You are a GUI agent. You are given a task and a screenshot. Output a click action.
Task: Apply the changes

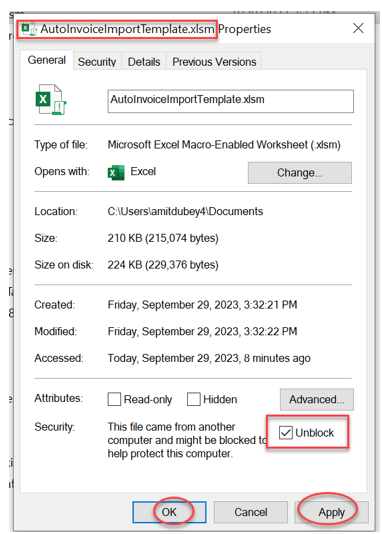pos(331,512)
